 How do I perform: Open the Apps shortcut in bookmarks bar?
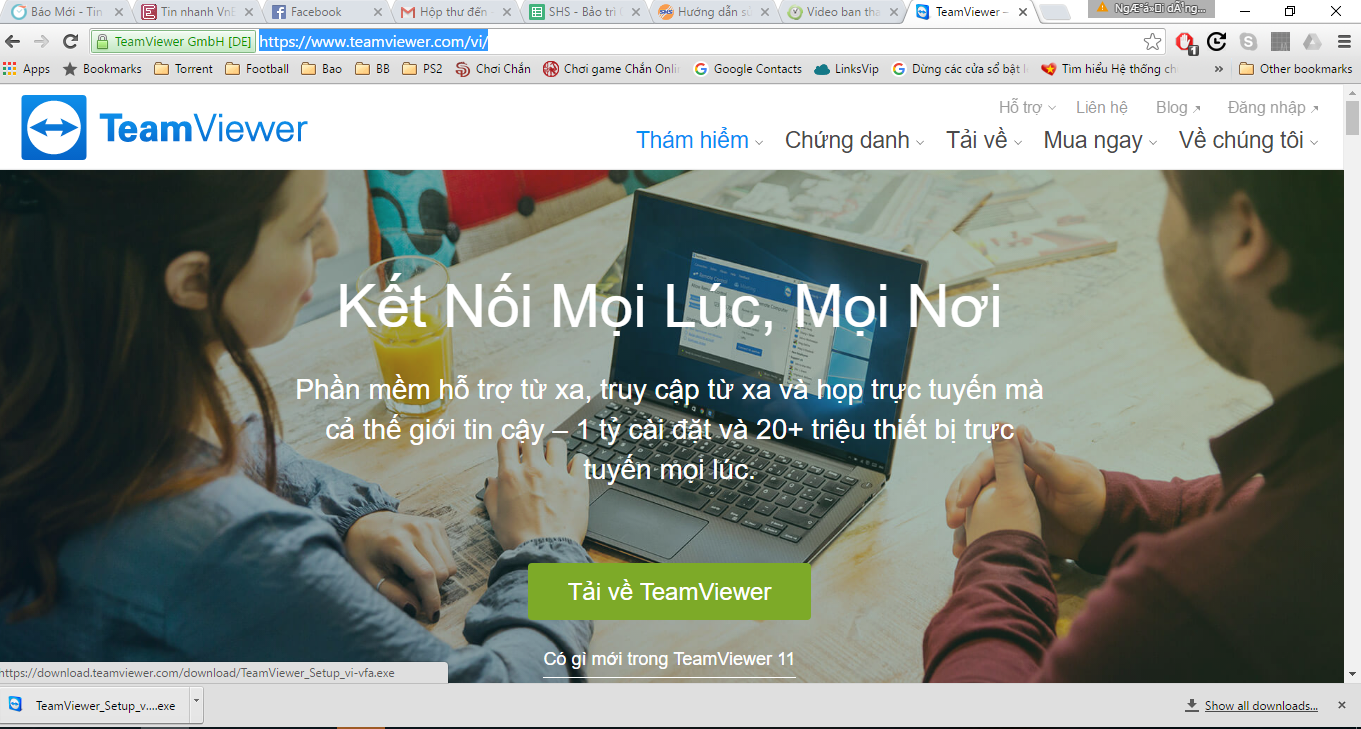27,69
